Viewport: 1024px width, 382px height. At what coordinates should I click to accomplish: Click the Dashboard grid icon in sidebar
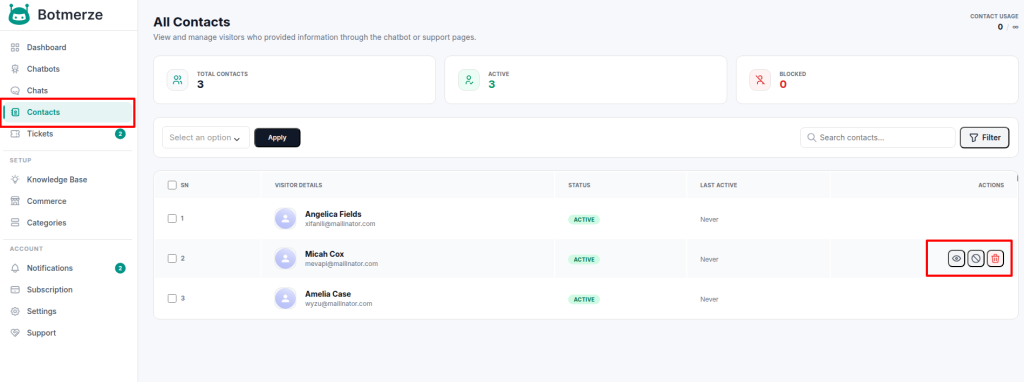(x=16, y=48)
